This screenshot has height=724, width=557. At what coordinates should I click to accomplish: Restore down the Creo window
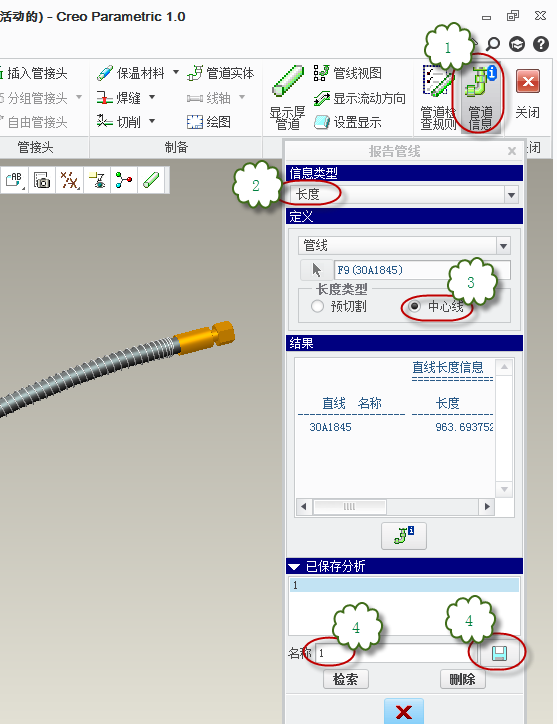point(513,16)
